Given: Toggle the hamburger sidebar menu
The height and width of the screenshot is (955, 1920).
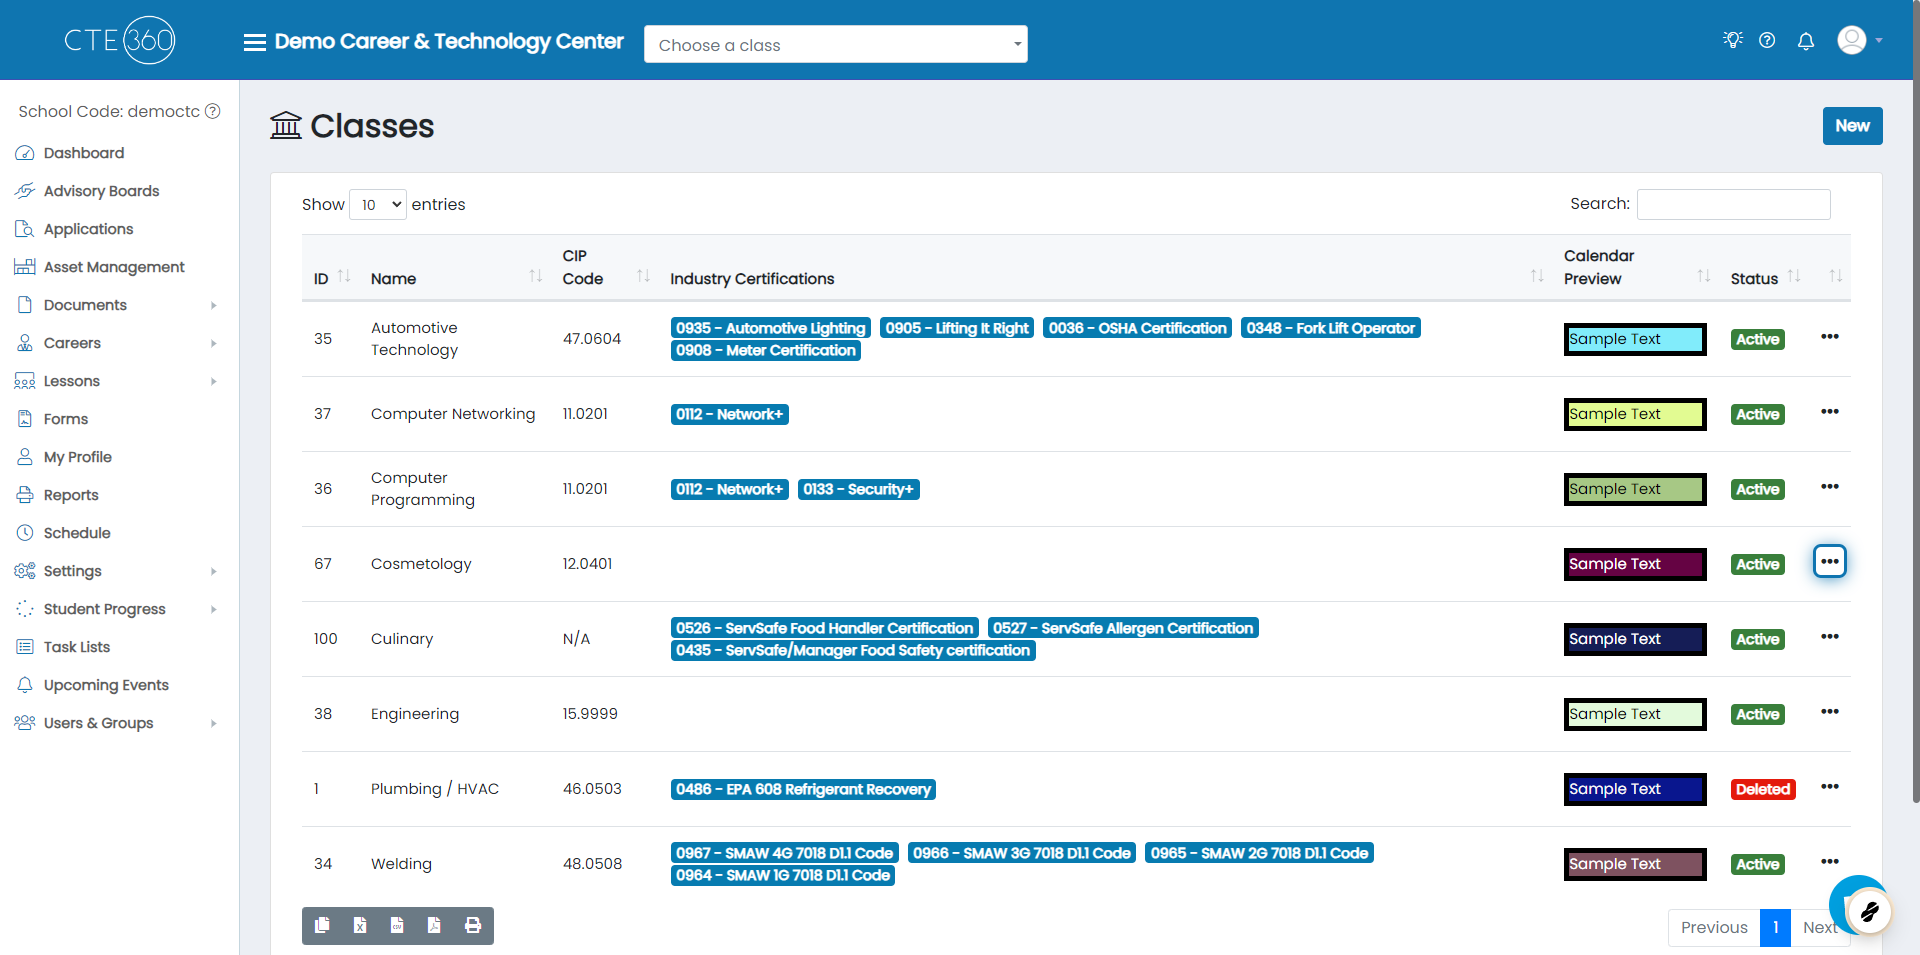Looking at the screenshot, I should click(x=255, y=42).
